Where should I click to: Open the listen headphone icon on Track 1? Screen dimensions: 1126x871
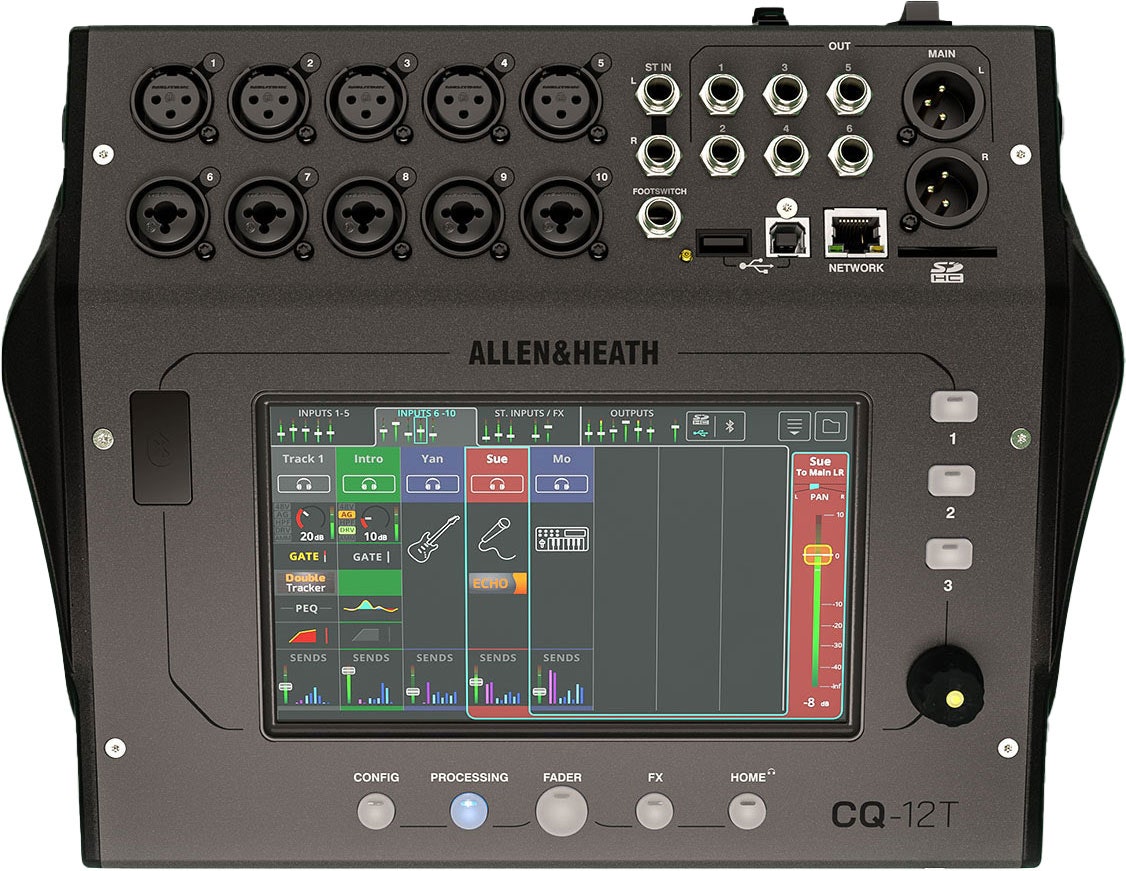coord(304,482)
